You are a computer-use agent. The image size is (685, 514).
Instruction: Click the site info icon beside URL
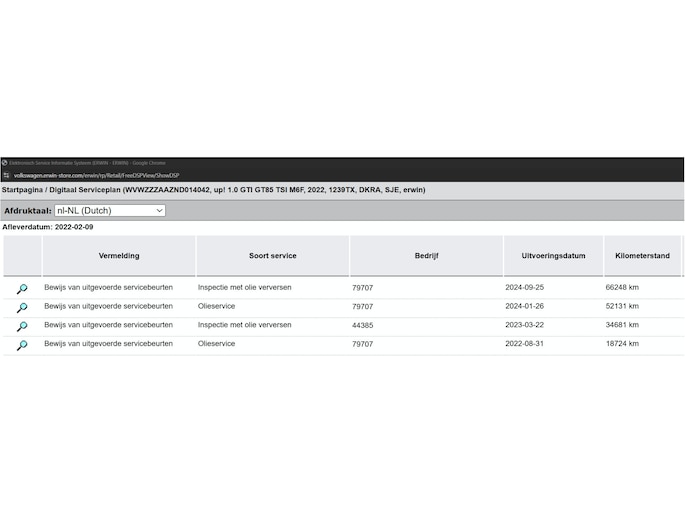coord(6,175)
